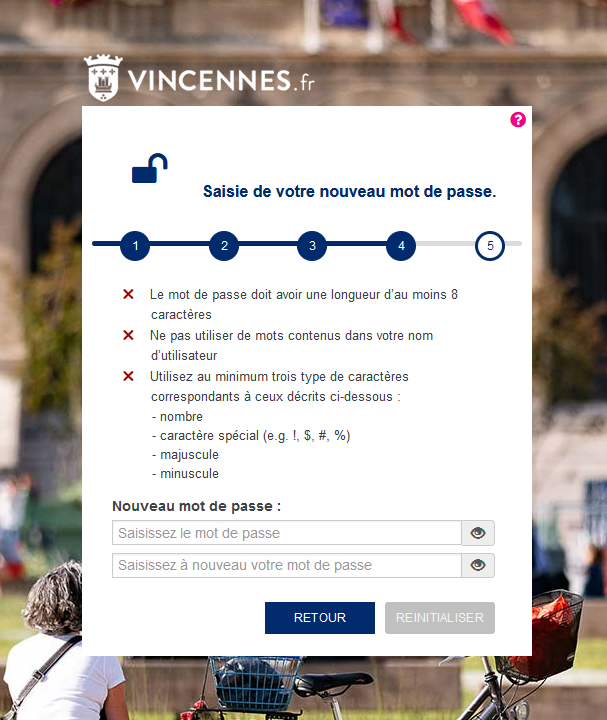This screenshot has height=720, width=607.
Task: Click the Vincennes coat of arms logo
Action: coord(103,78)
